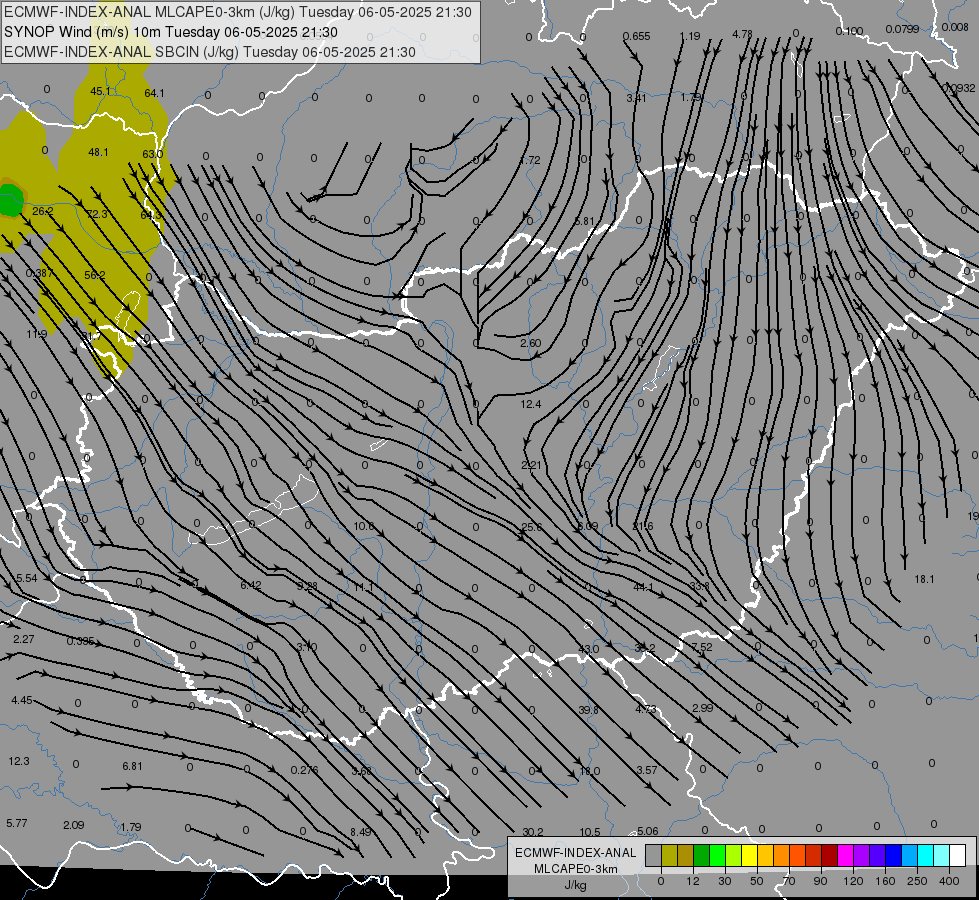Click the legend tick label '120'
The height and width of the screenshot is (900, 979).
click(853, 881)
